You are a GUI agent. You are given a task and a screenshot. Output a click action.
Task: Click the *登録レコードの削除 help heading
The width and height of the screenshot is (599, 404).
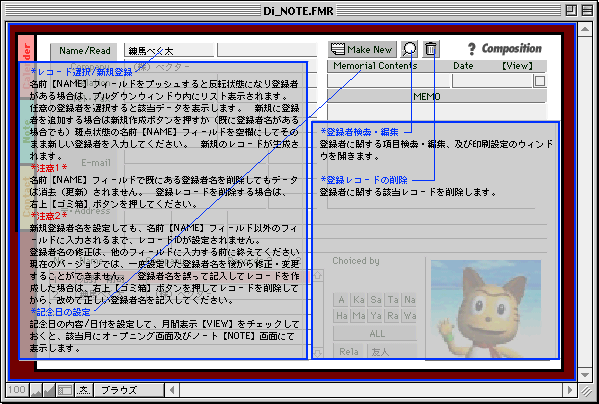[x=364, y=180]
